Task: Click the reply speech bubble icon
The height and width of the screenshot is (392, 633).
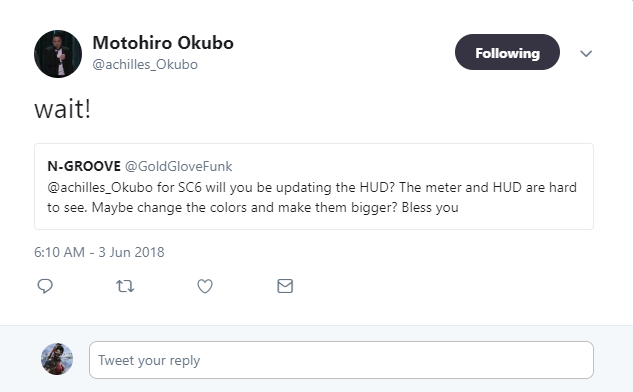Action: [45, 286]
